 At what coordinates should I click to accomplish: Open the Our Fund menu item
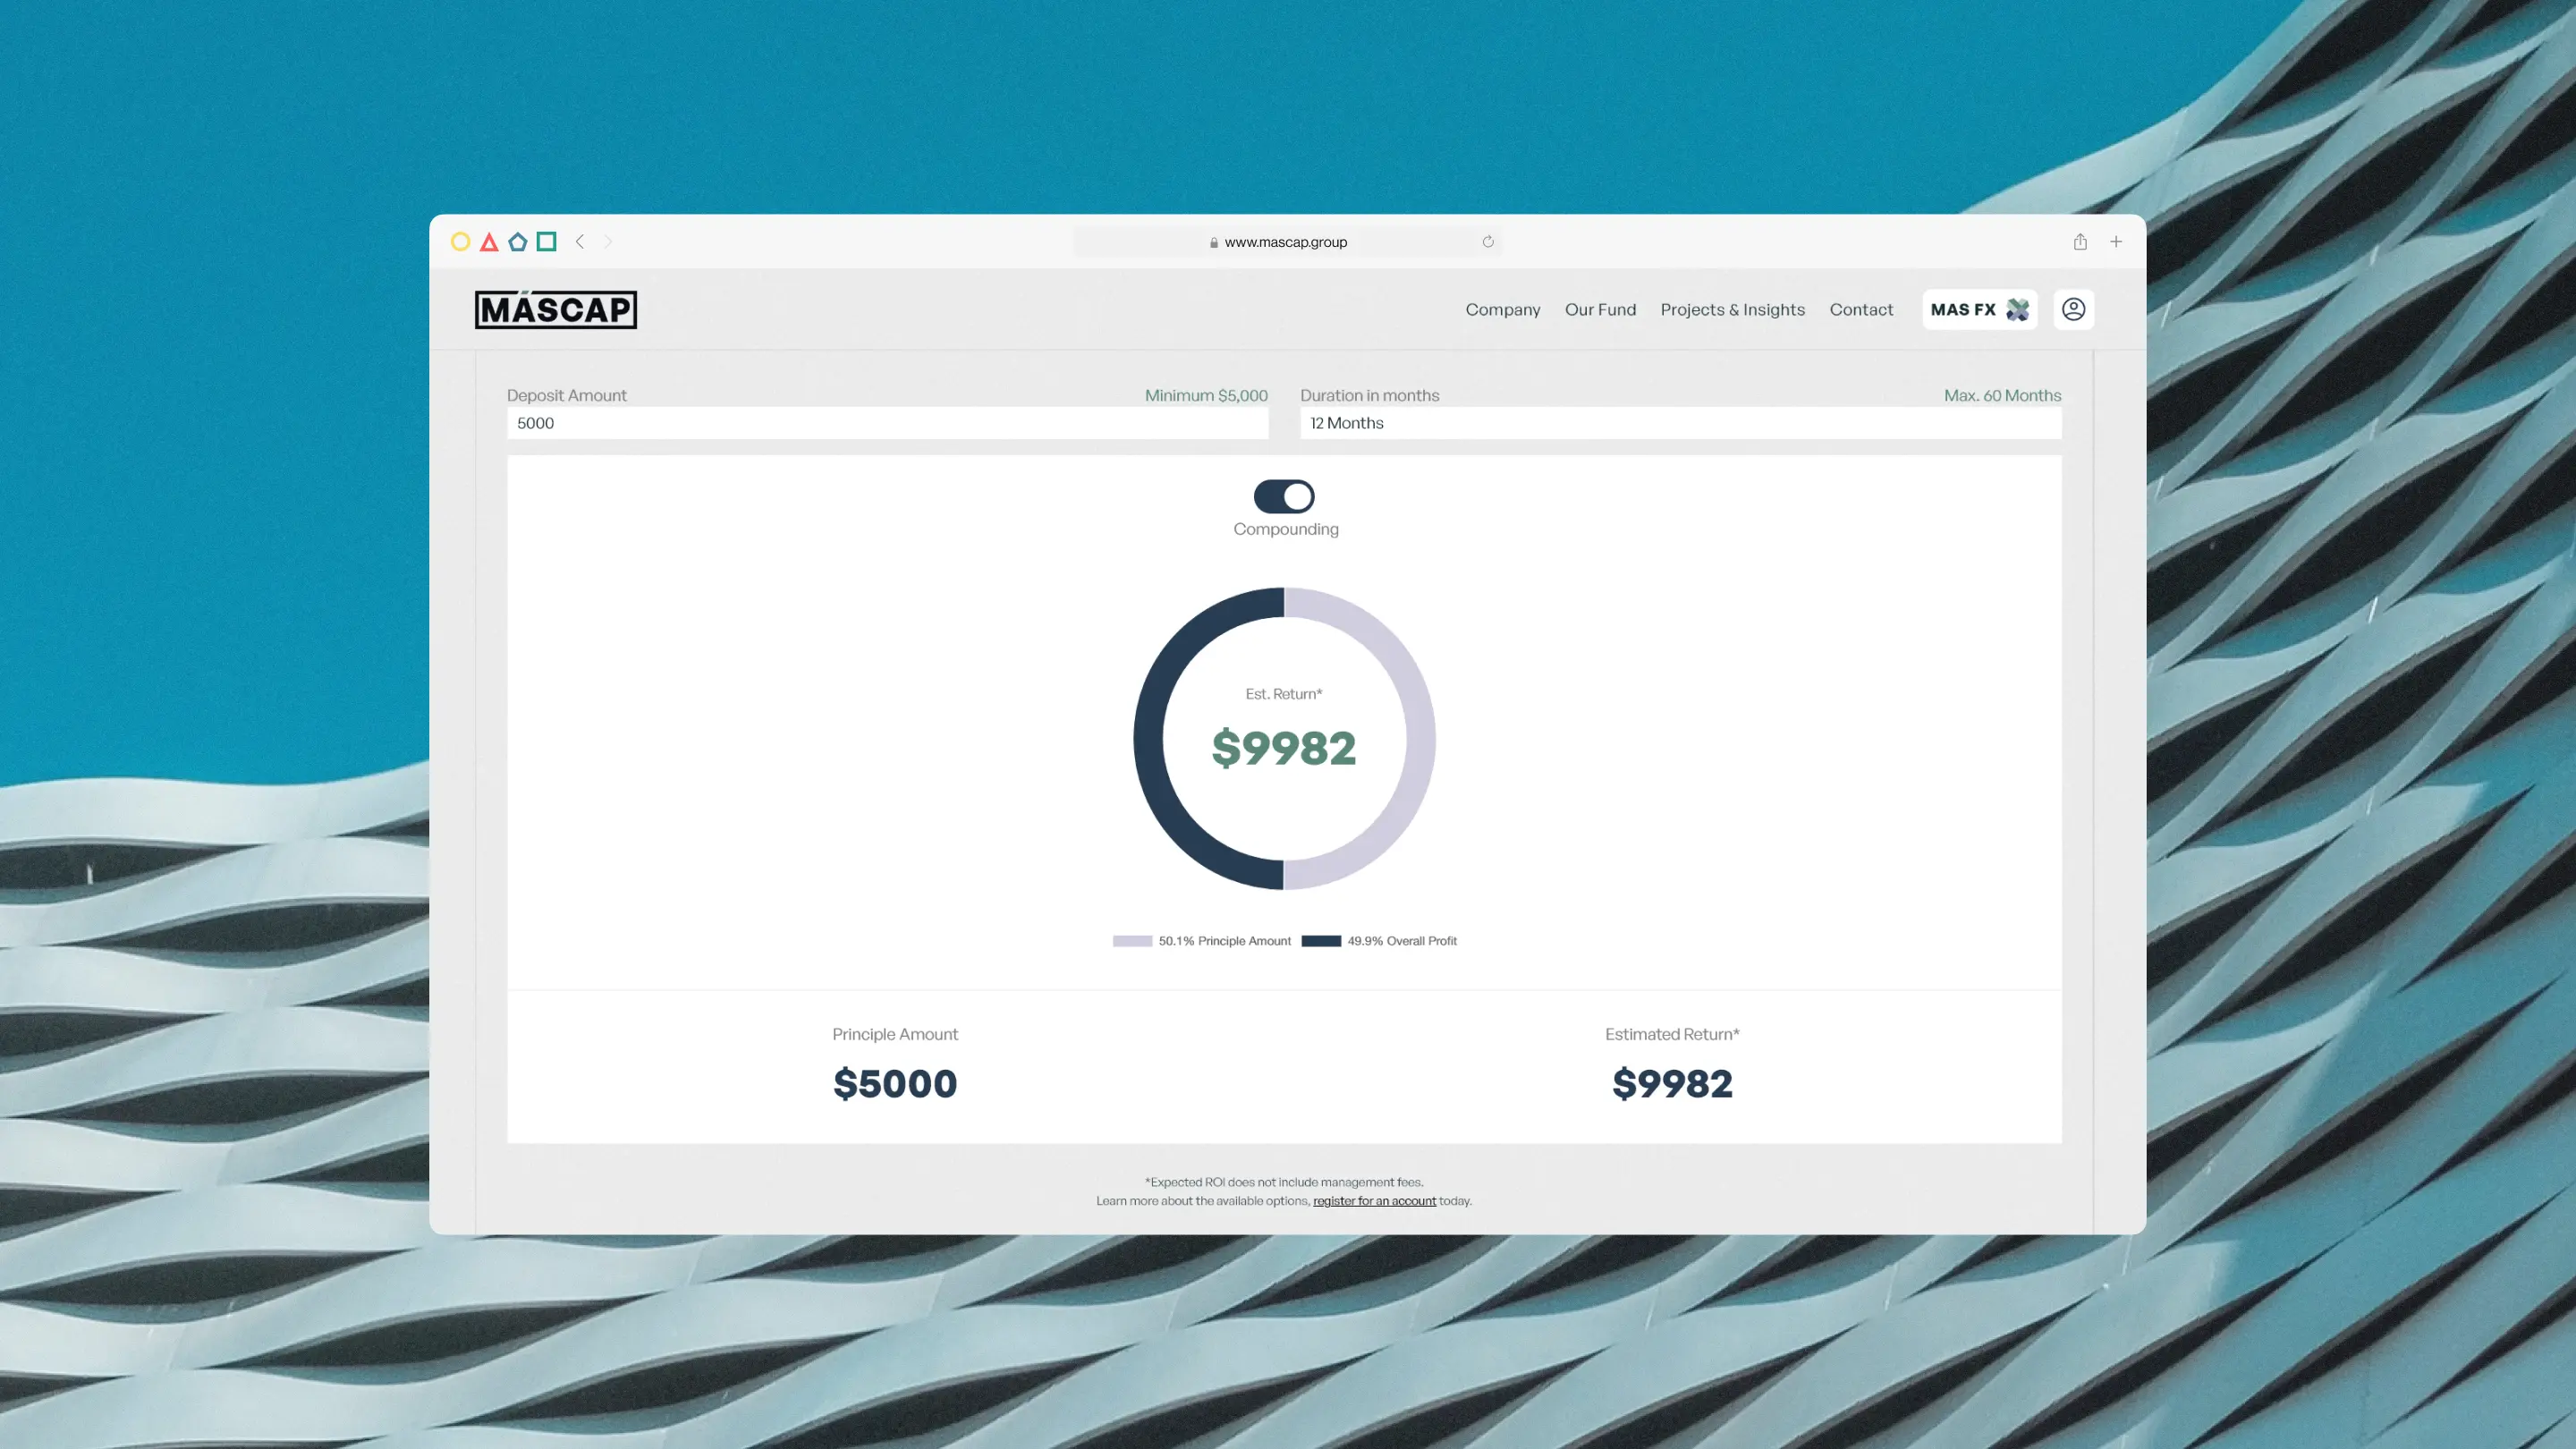1600,310
